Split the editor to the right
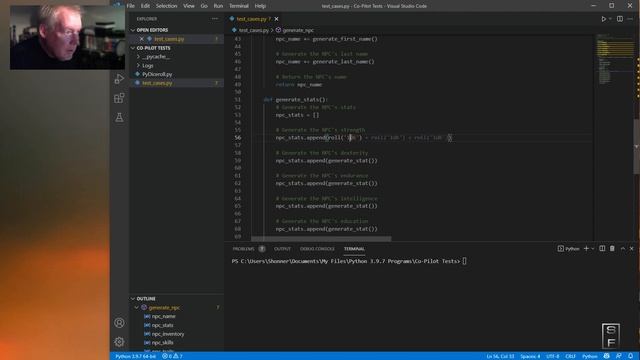Image resolution: width=640 pixels, height=360 pixels. click(x=620, y=19)
